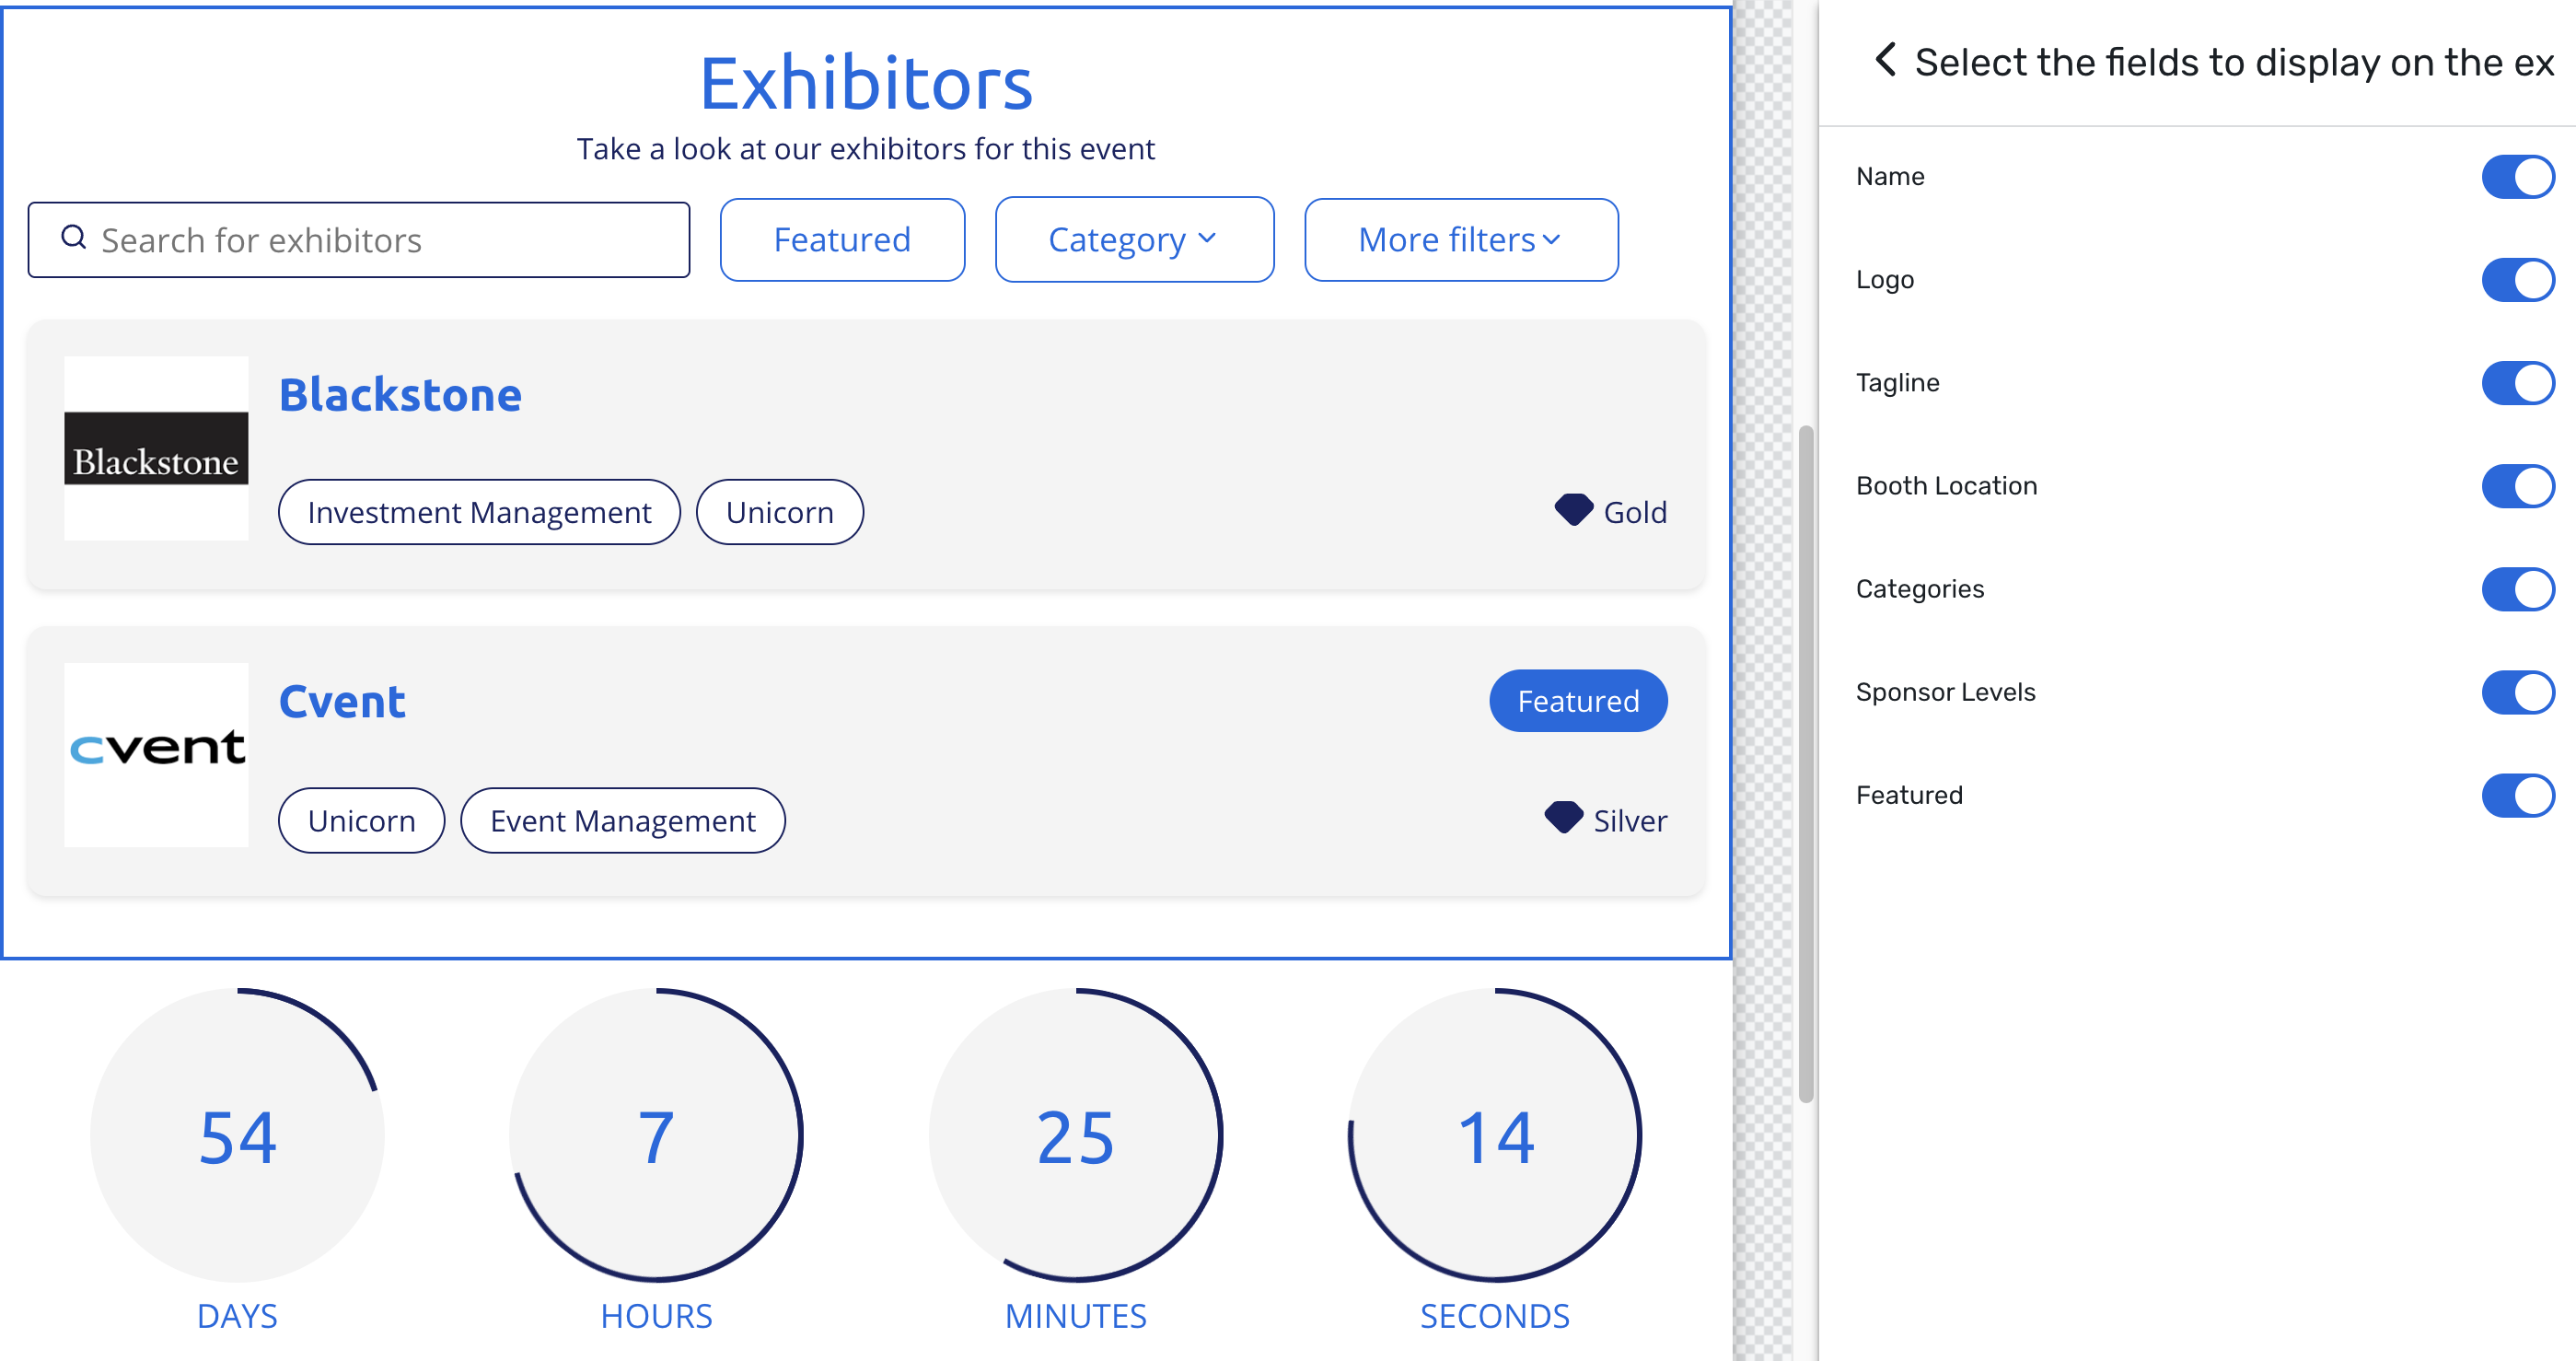Expand the More filters dropdown

(1461, 240)
